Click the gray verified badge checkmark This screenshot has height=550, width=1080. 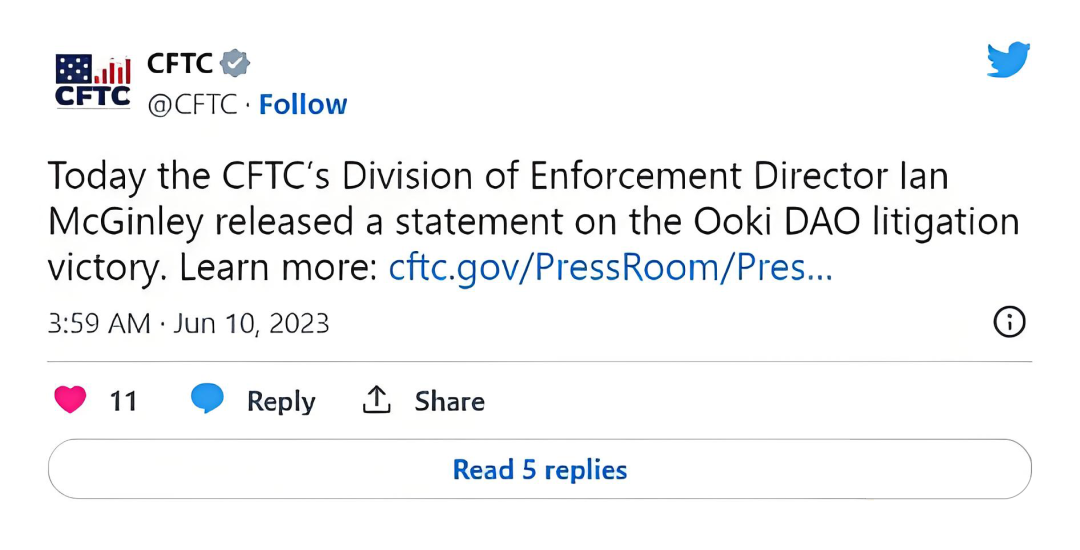(x=235, y=63)
